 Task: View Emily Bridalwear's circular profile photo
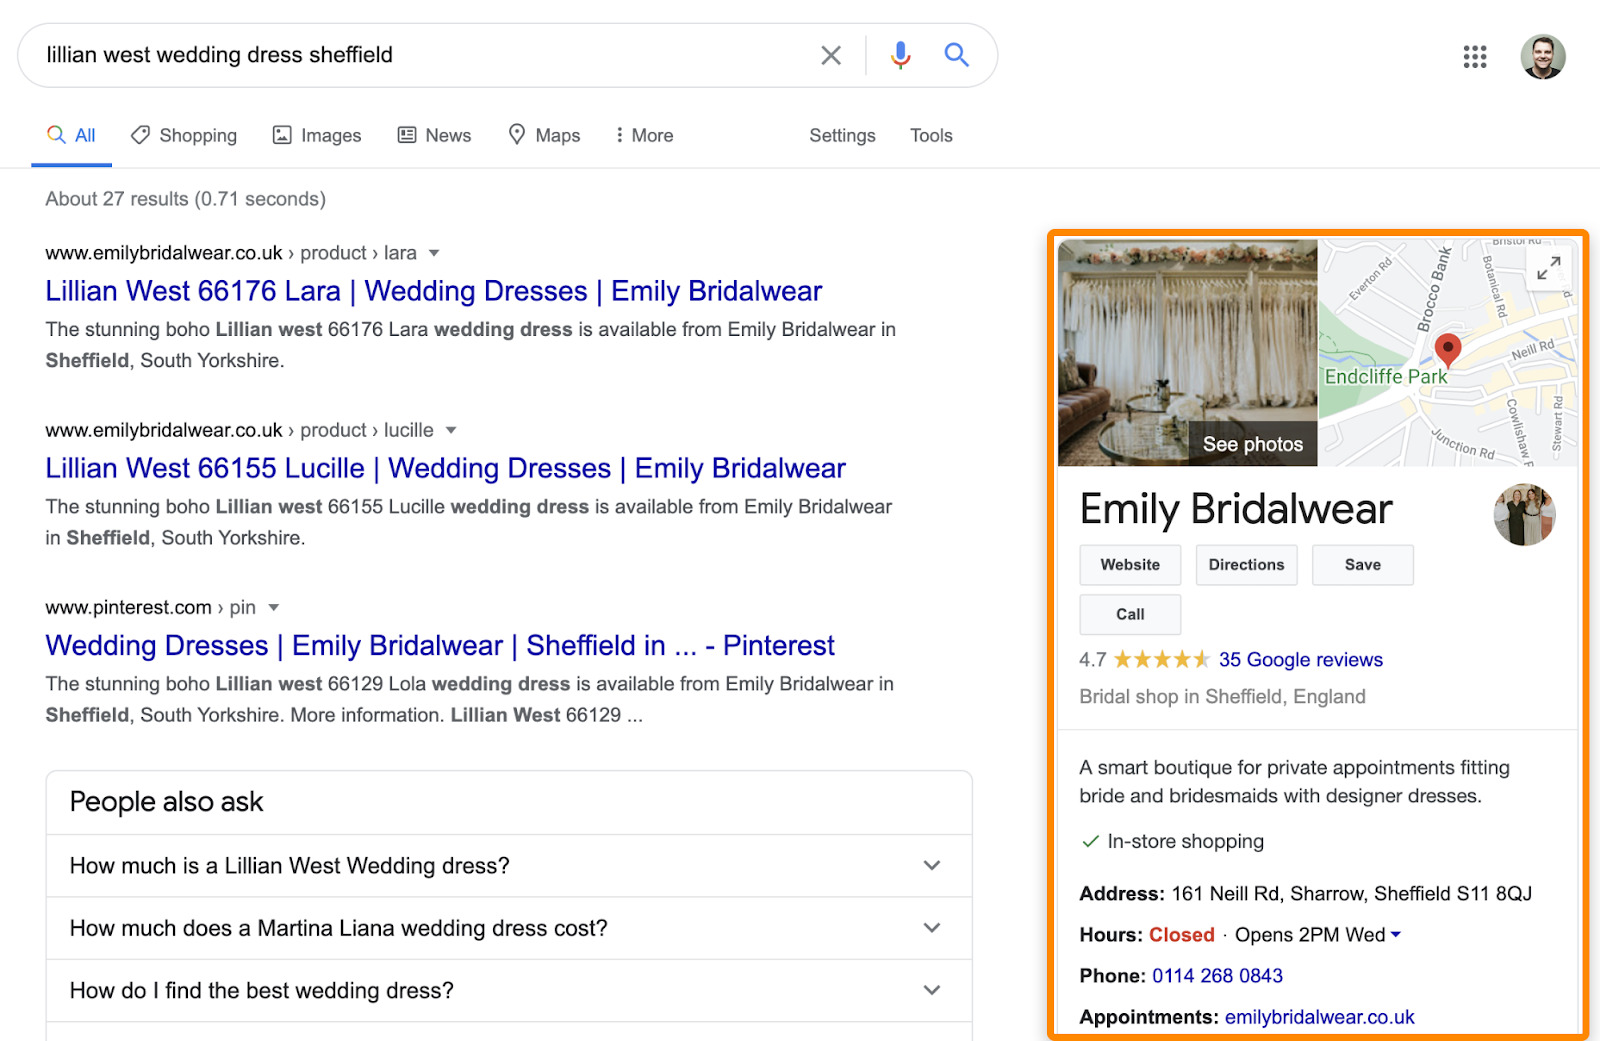pos(1523,513)
